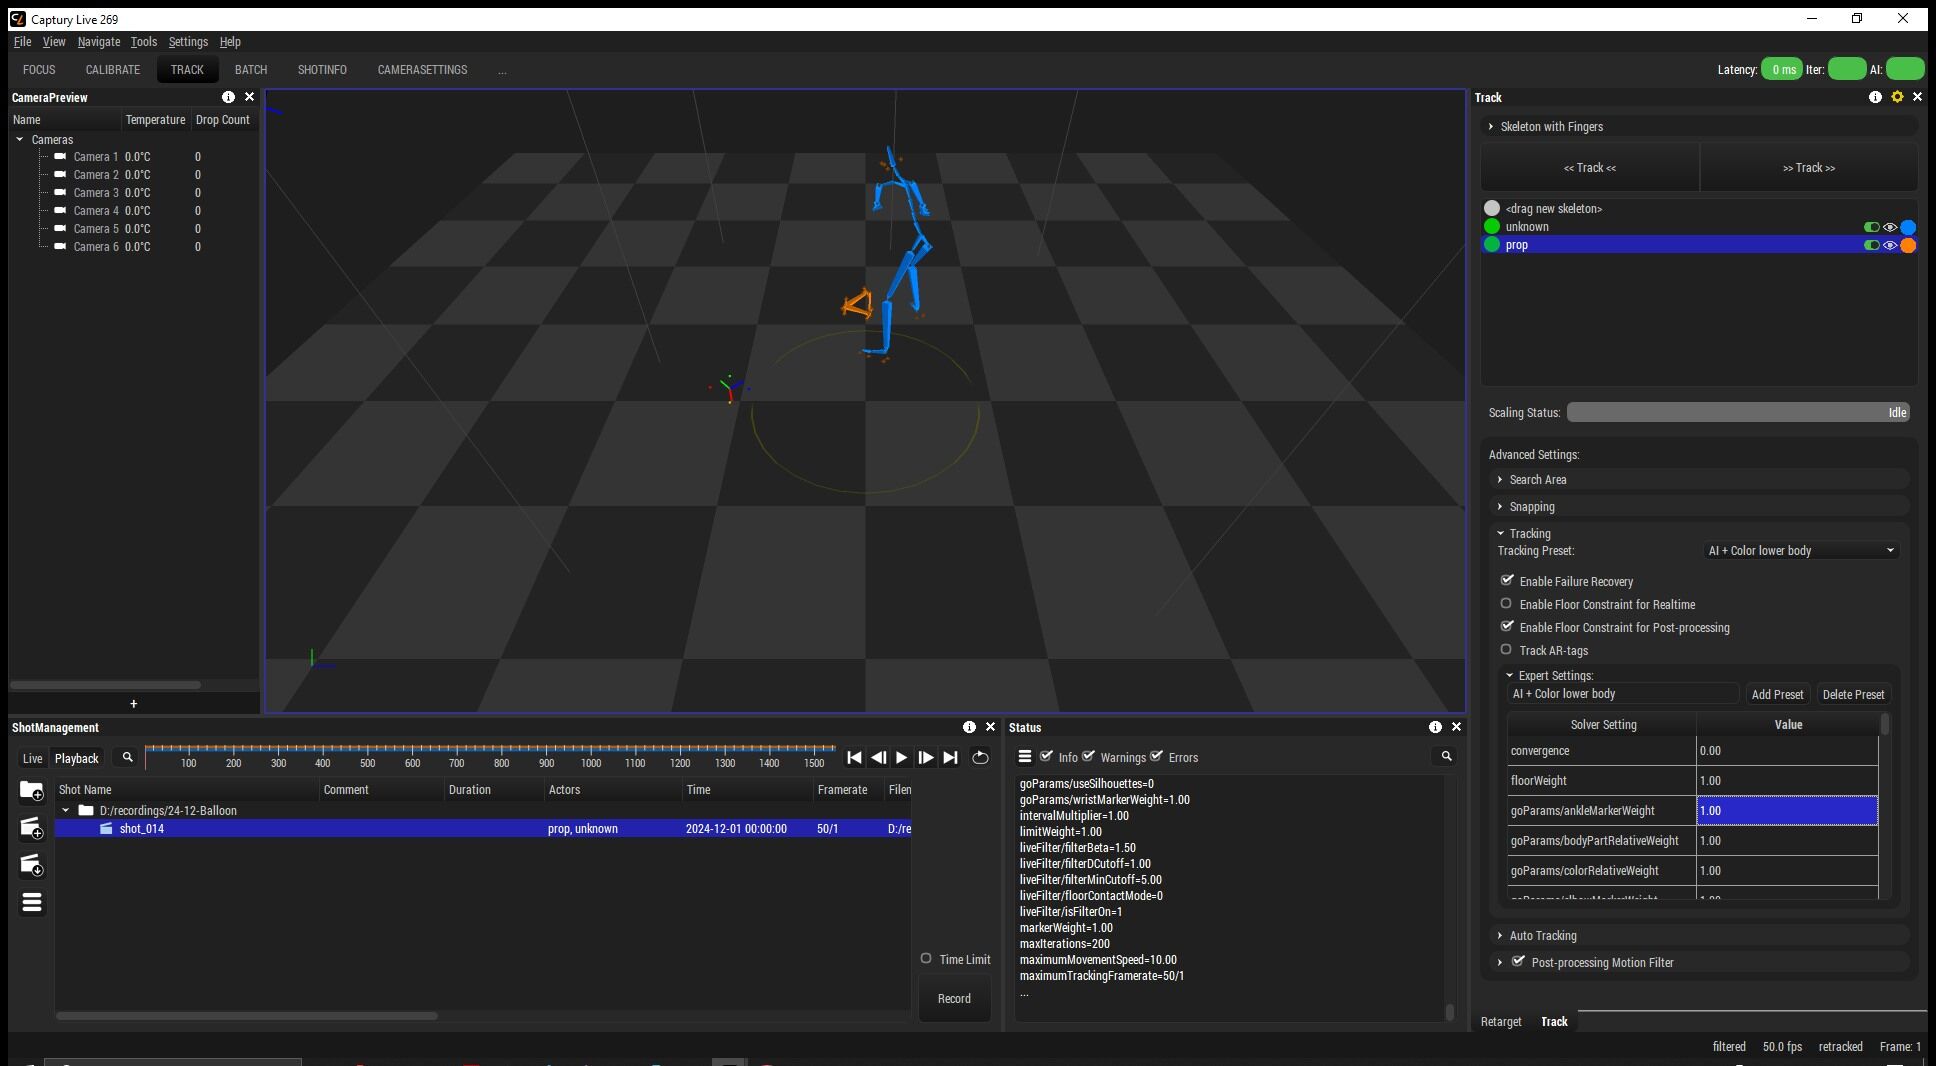Open the Tools menu
1936x1066 pixels.
[x=143, y=42]
